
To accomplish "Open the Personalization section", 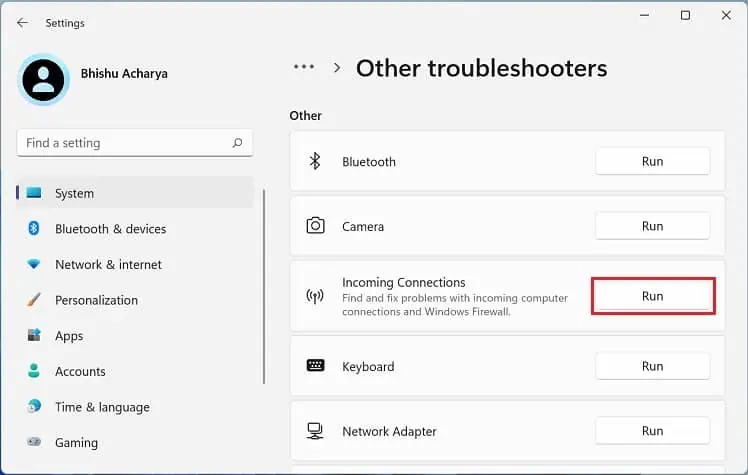I will pyautogui.click(x=96, y=300).
